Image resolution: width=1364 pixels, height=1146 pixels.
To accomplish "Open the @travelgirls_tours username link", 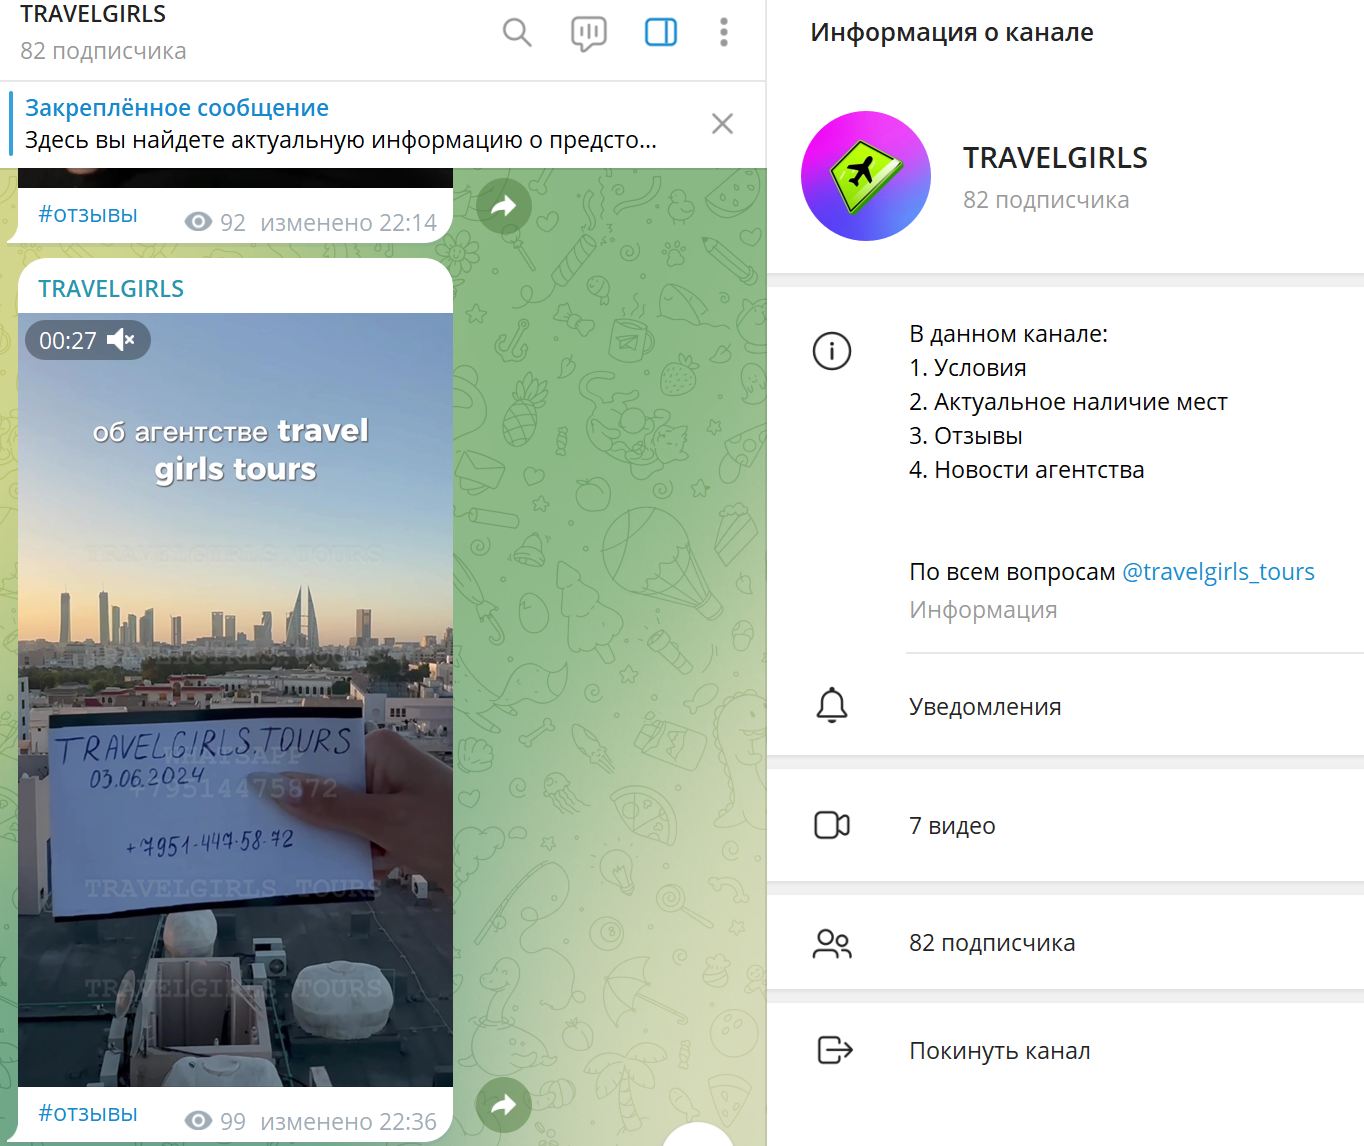I will tap(1218, 572).
